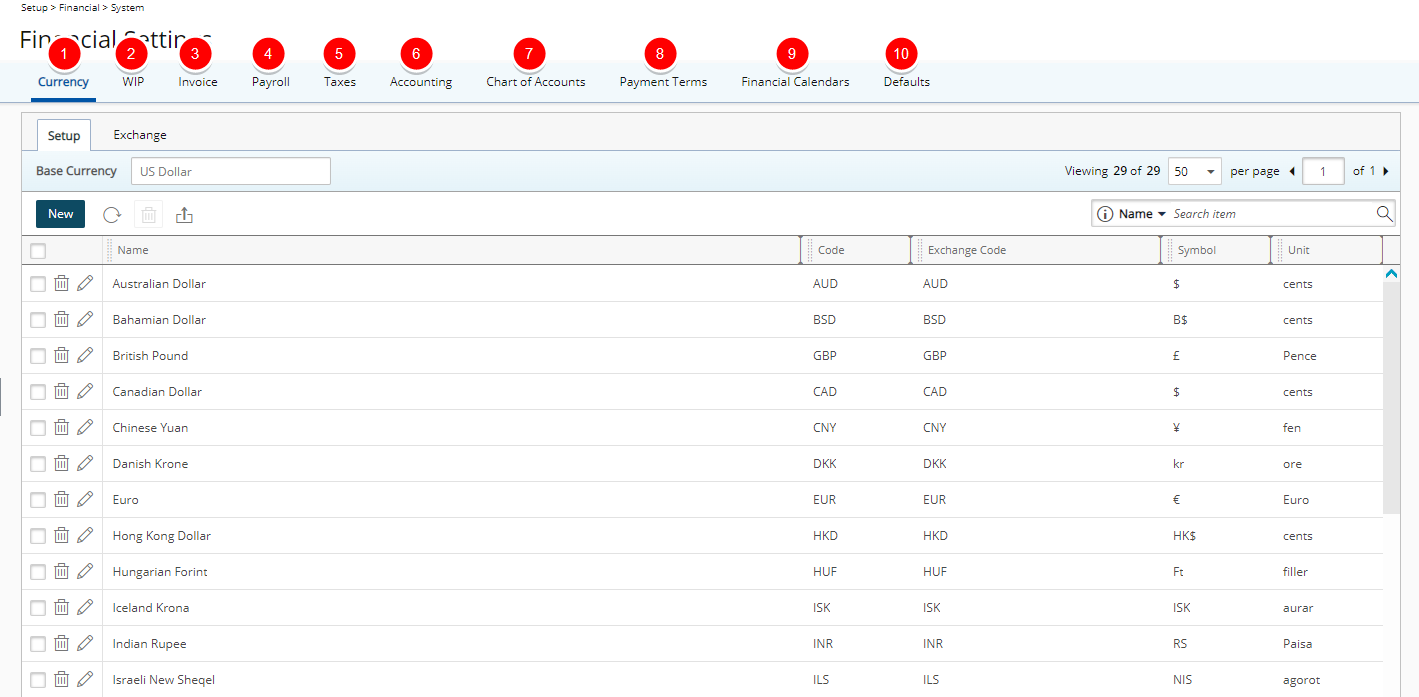Check the Bahamian Dollar row checkbox

coord(38,320)
